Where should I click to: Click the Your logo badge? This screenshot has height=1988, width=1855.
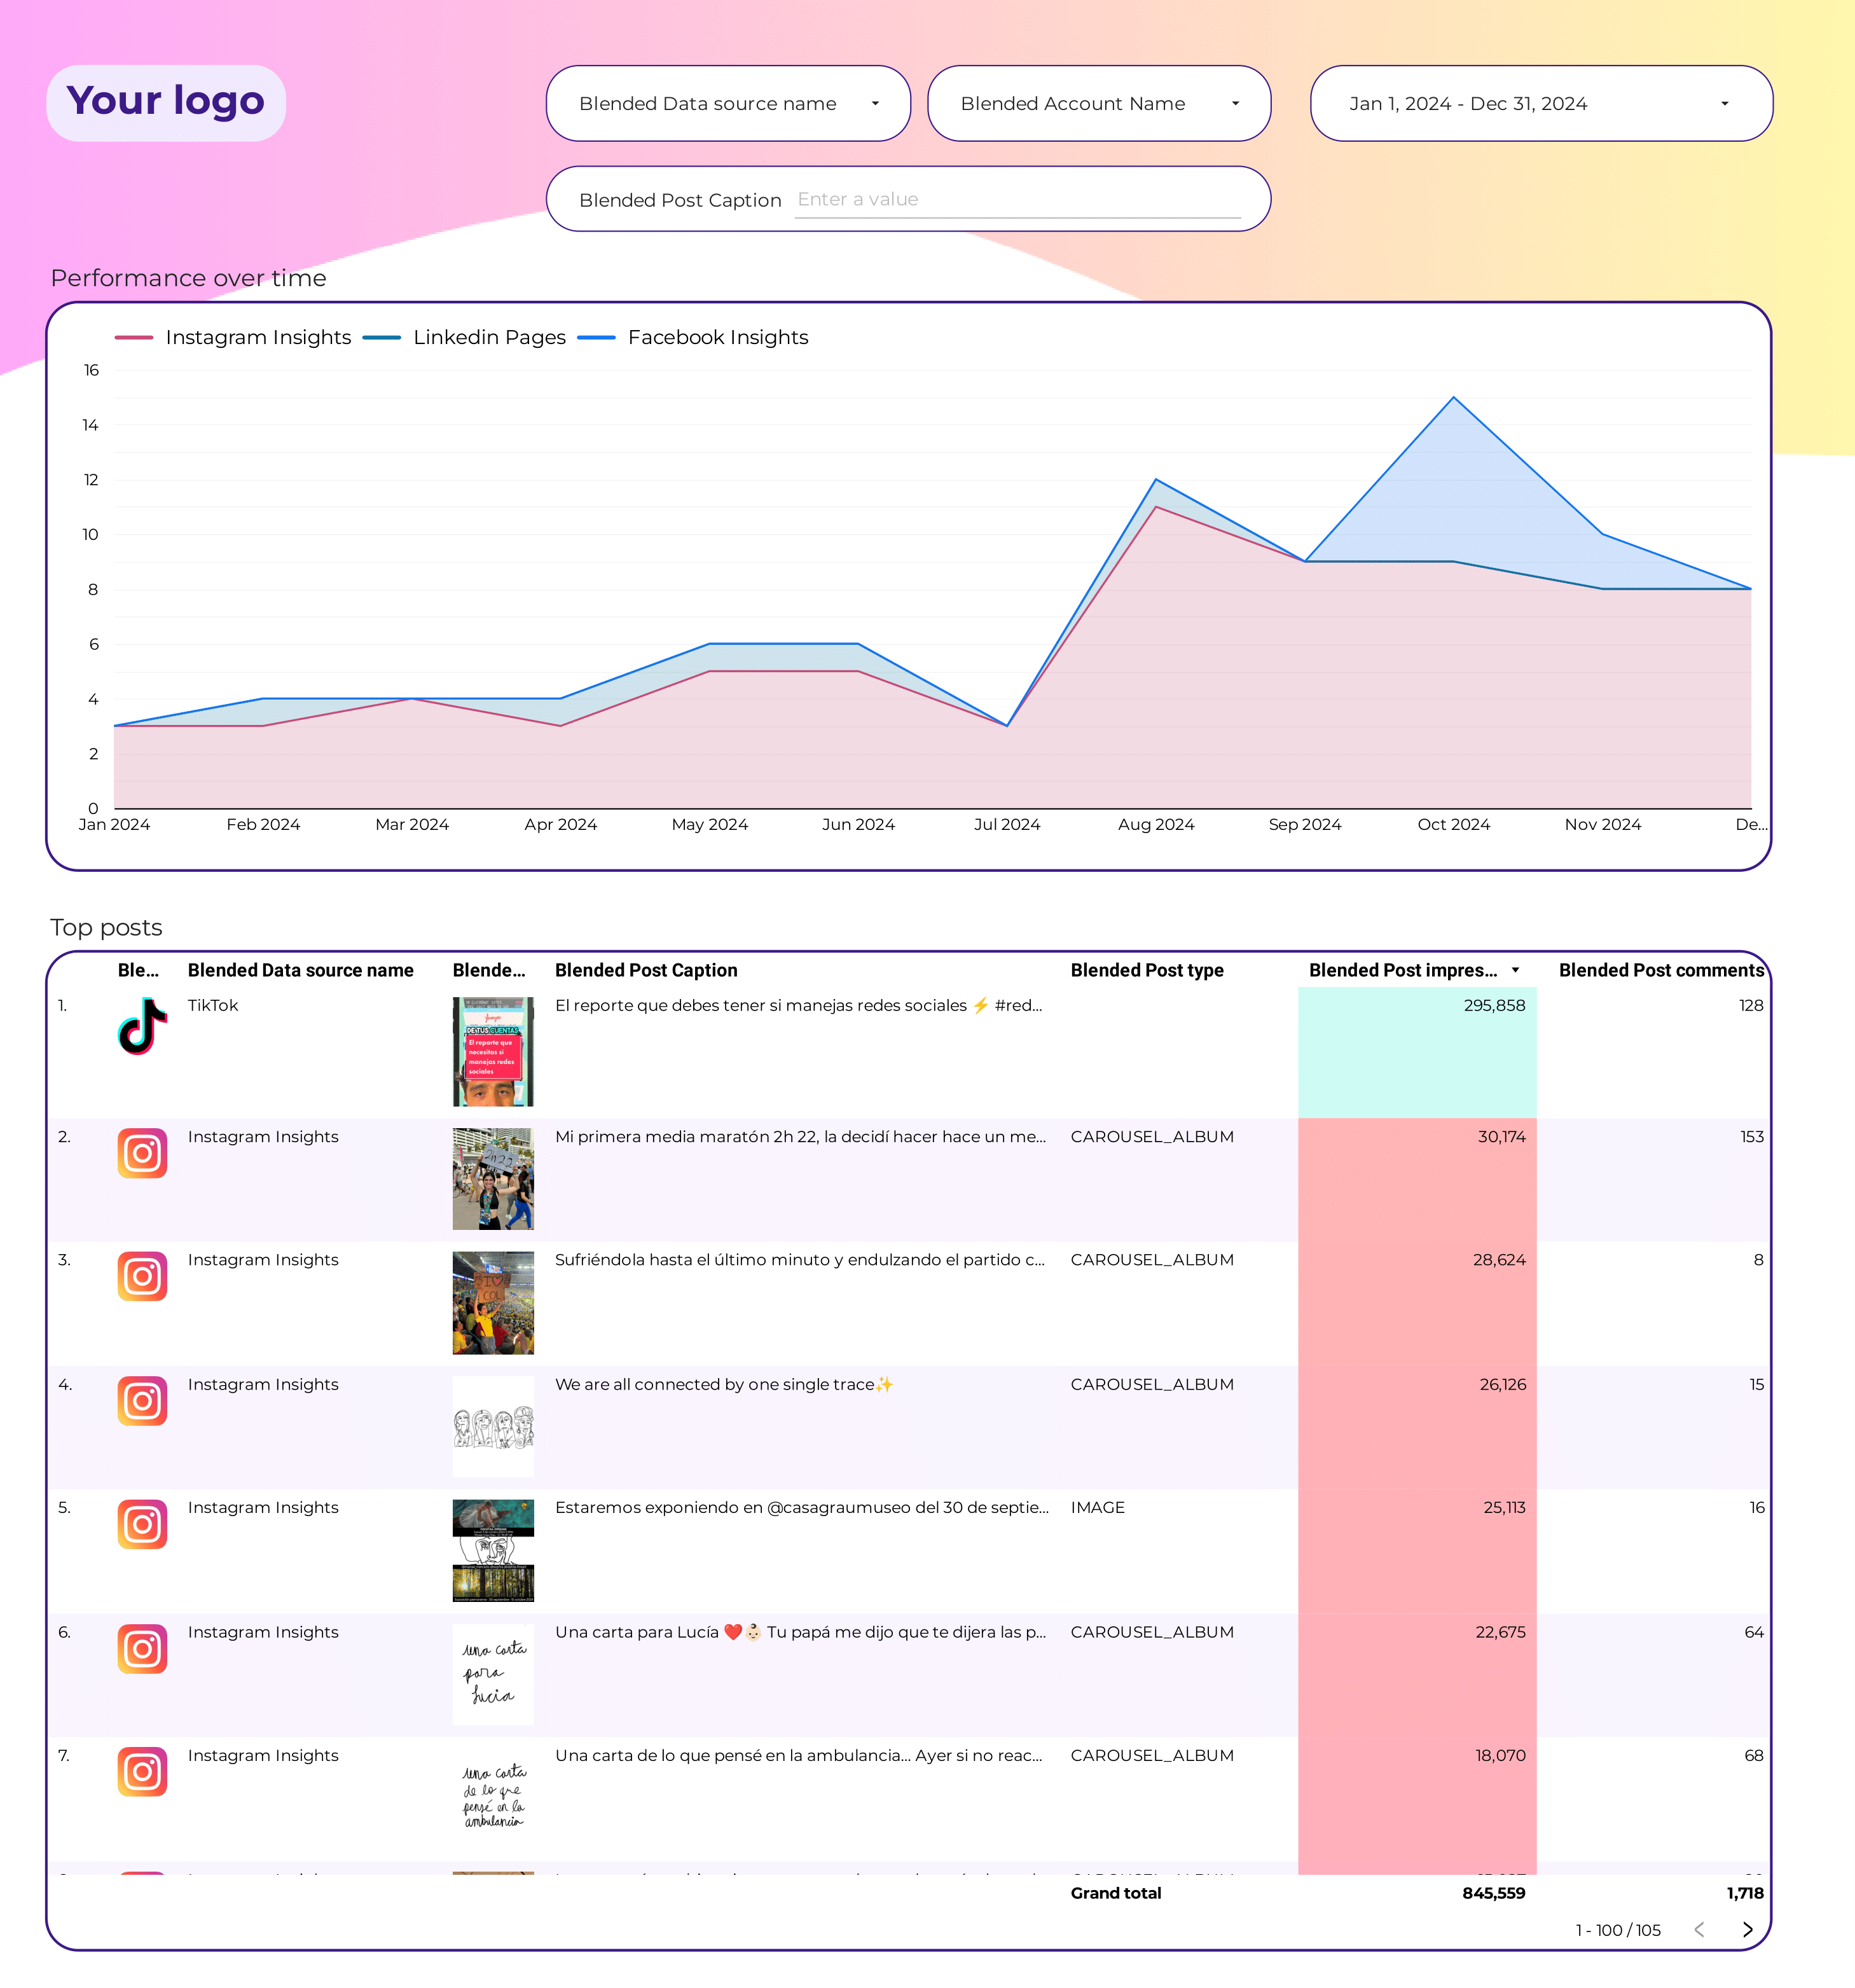pos(166,102)
